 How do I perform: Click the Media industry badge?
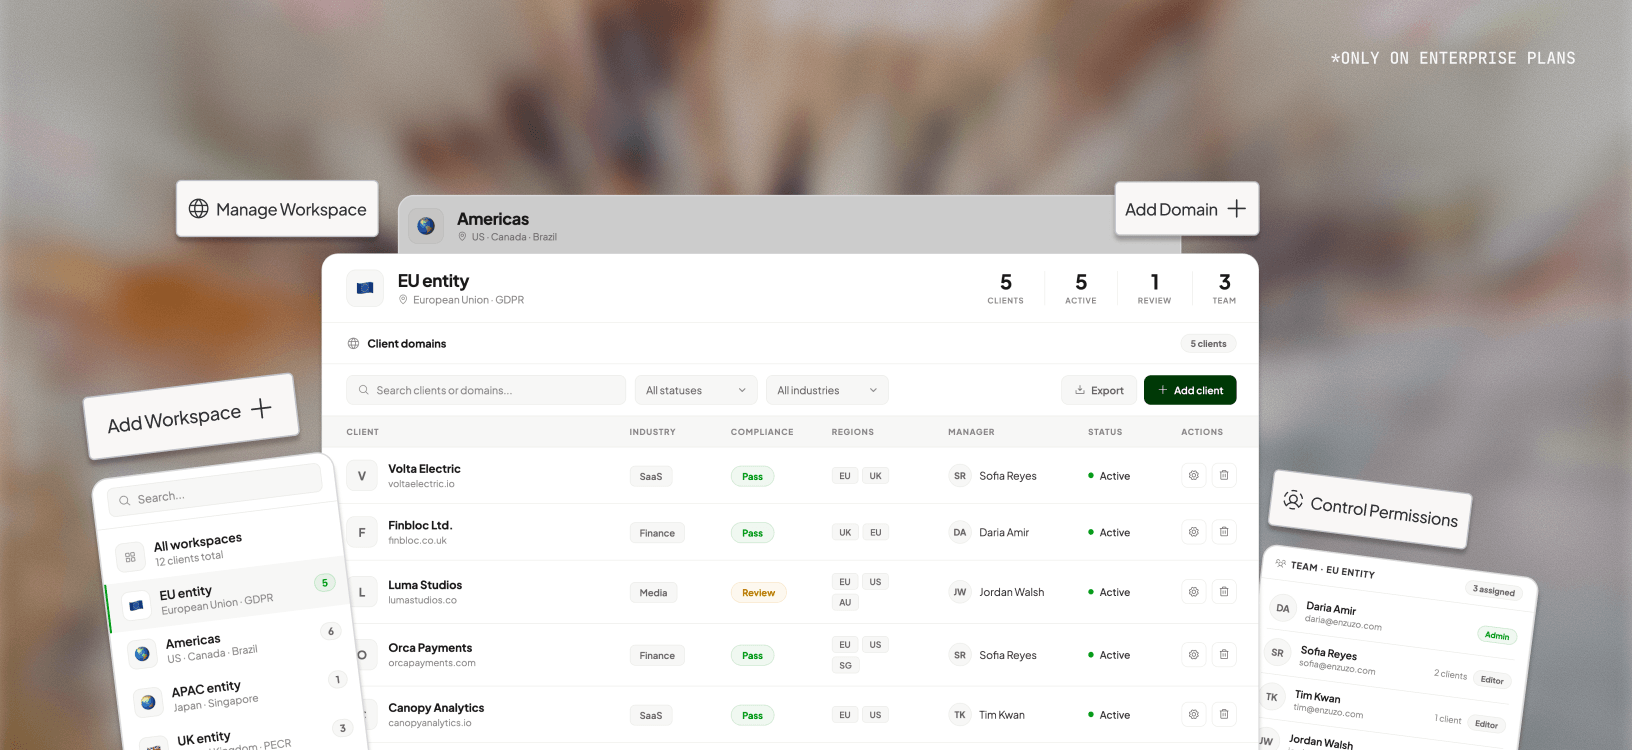click(x=653, y=593)
